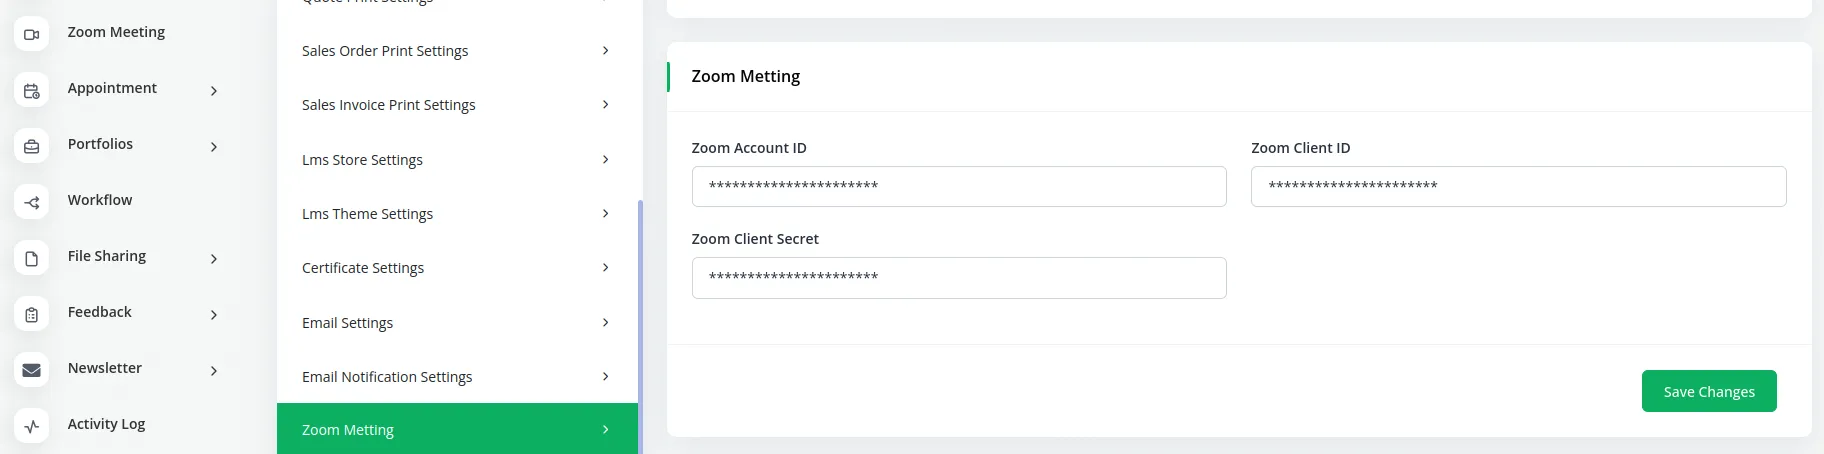Open Lms Theme Settings section
The image size is (1824, 454).
(367, 214)
